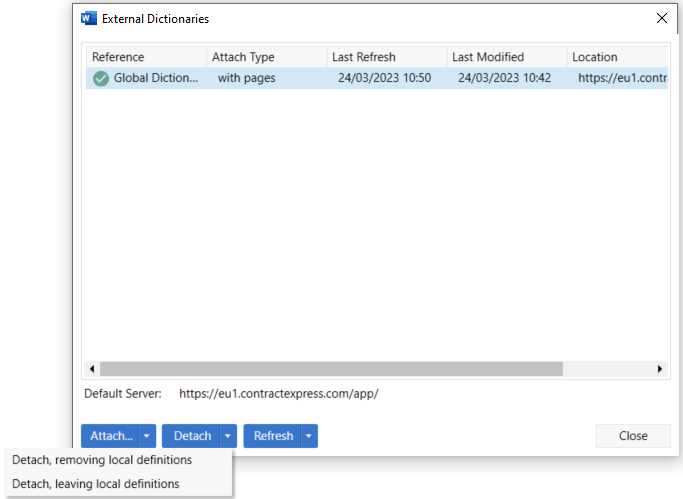
Task: Click the 24/03/2023 10:42 last modified cell
Action: point(504,78)
